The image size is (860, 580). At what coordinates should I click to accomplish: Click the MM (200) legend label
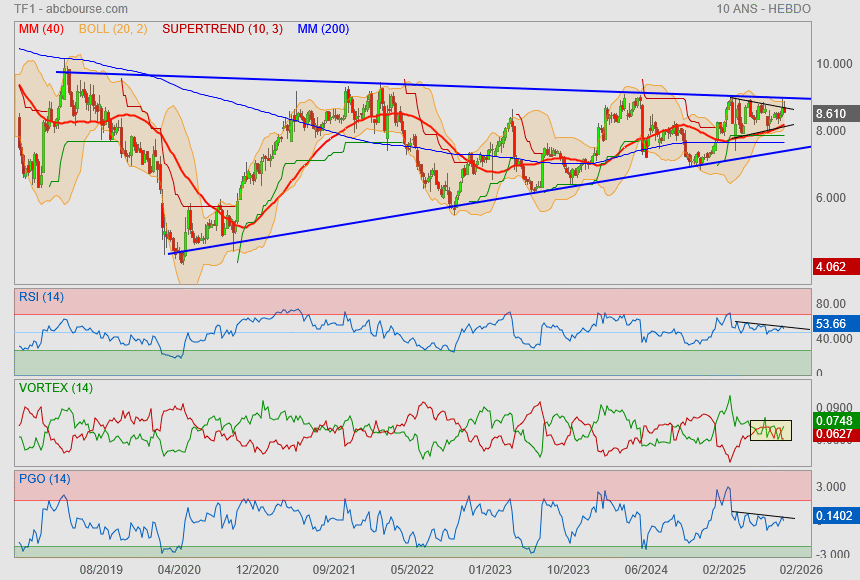coord(323,29)
